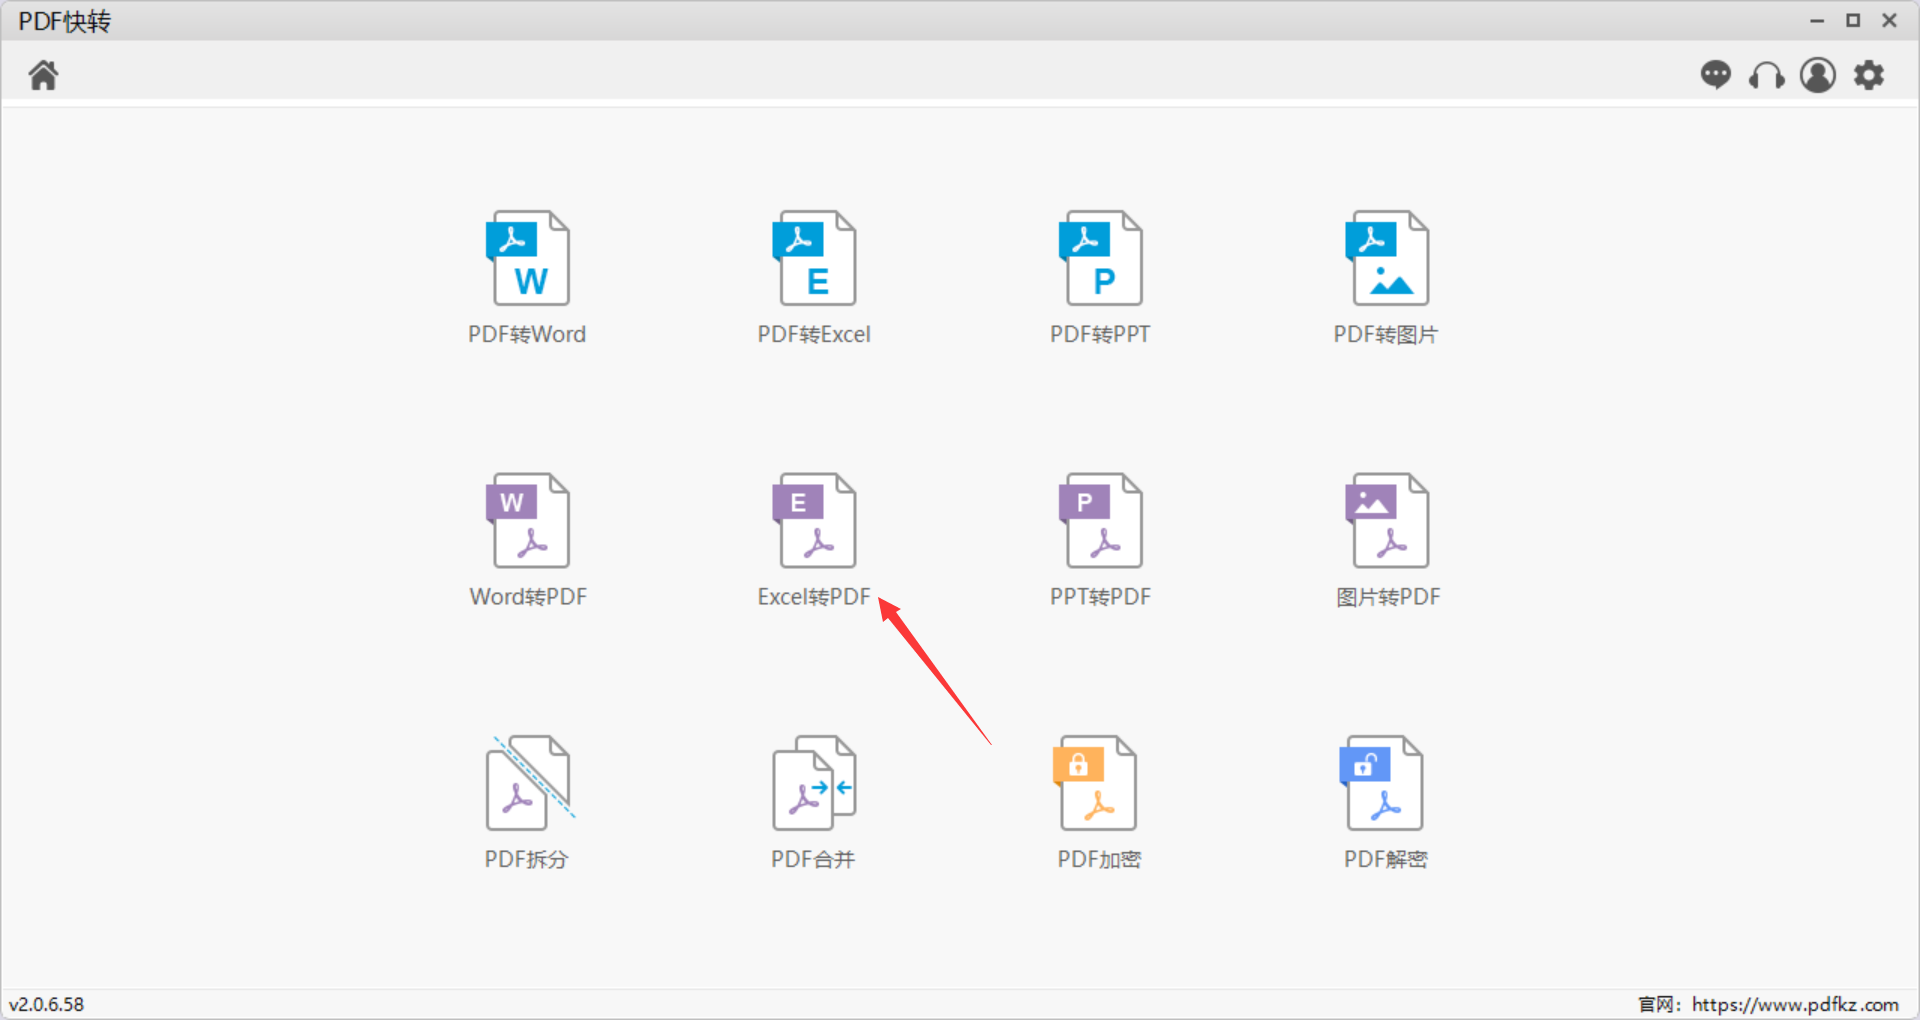Go to the home screen
This screenshot has height=1020, width=1920.
coord(42,74)
